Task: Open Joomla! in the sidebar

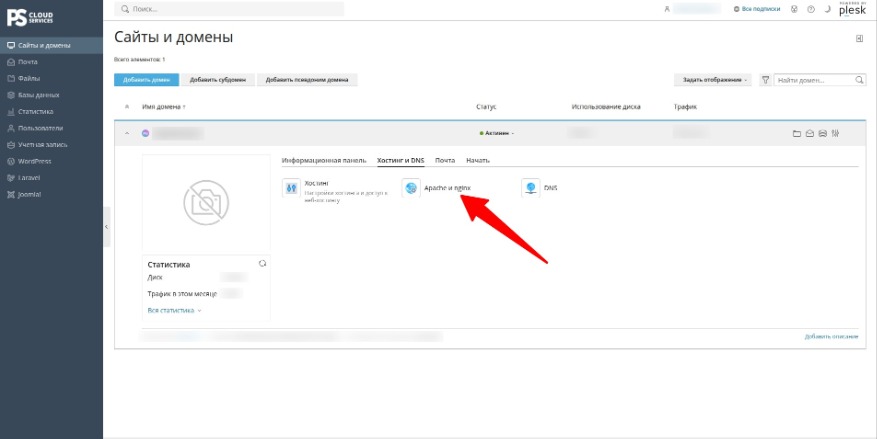Action: tap(51, 195)
